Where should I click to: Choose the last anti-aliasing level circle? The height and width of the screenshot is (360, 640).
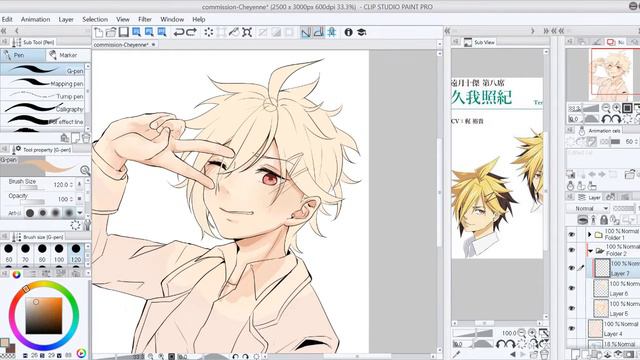pos(69,213)
